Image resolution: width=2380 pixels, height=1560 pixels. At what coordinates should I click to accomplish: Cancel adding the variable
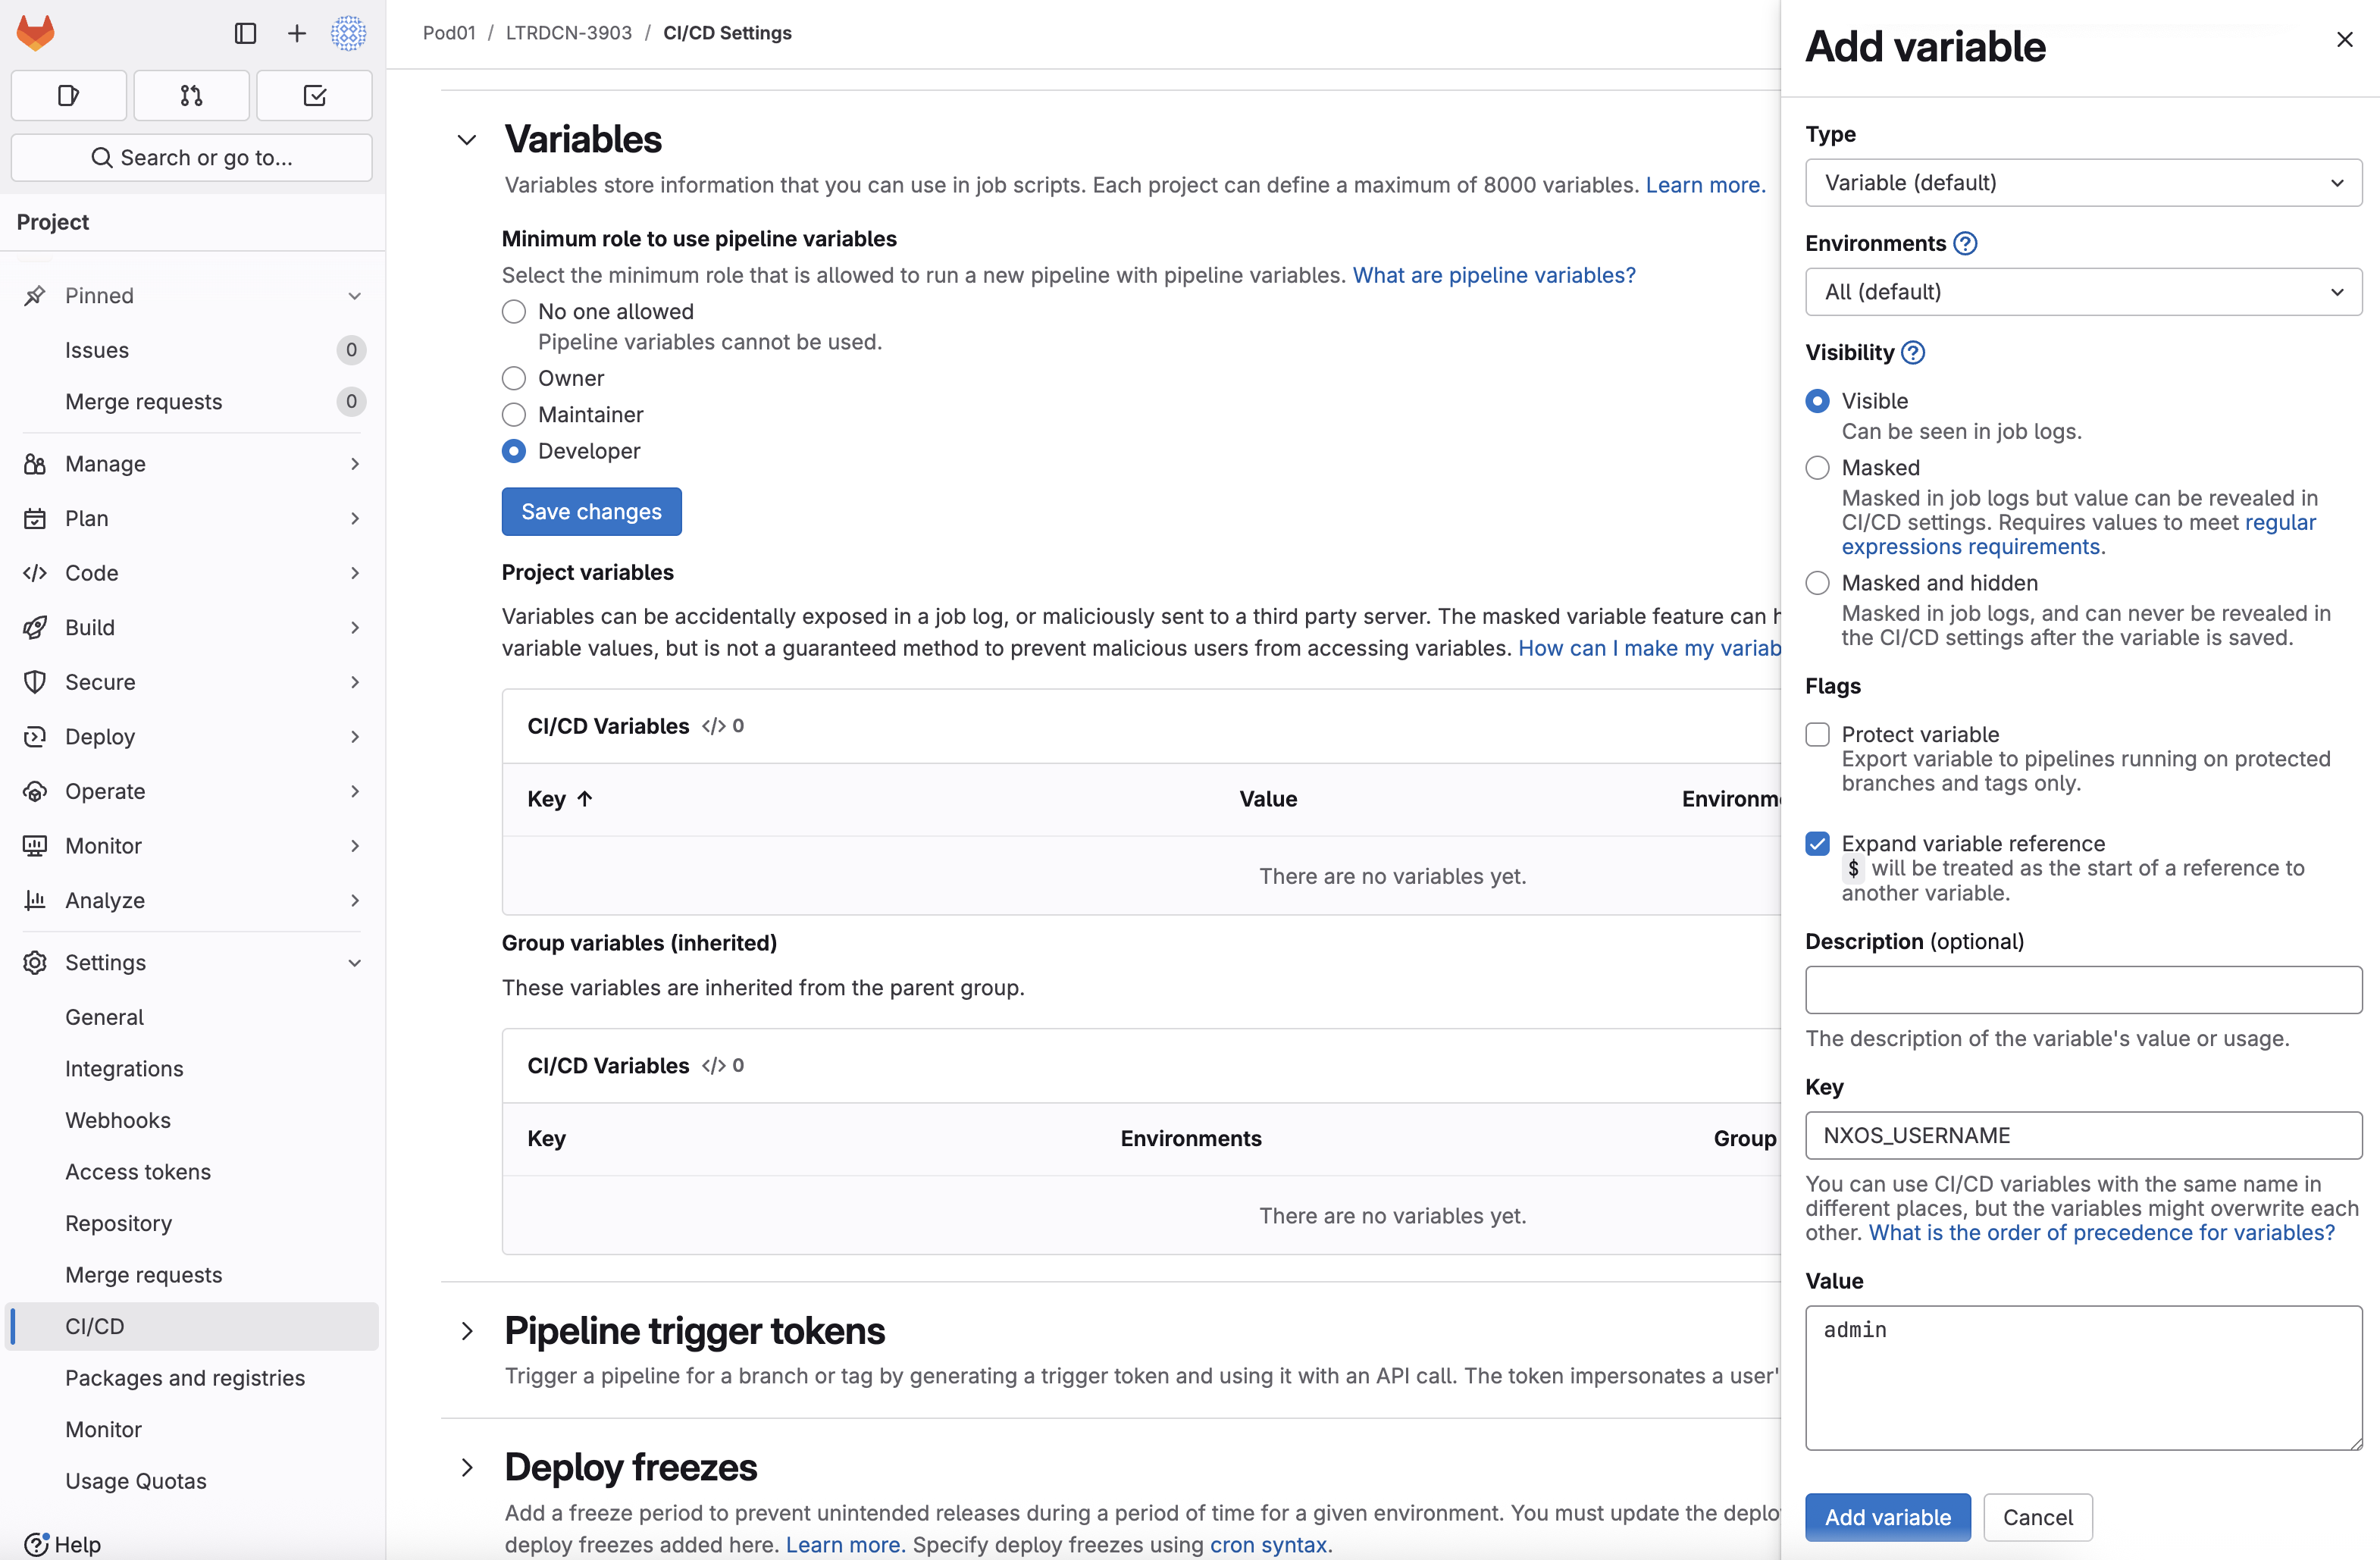coord(2037,1517)
